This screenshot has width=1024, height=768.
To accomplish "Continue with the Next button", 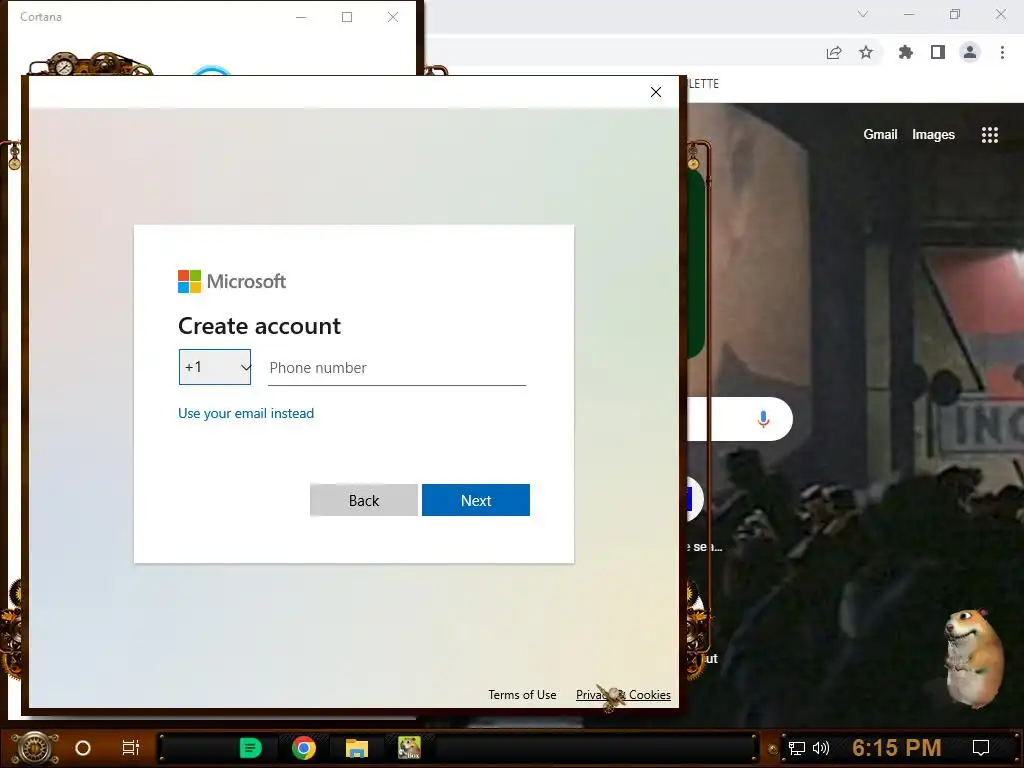I will [x=475, y=500].
